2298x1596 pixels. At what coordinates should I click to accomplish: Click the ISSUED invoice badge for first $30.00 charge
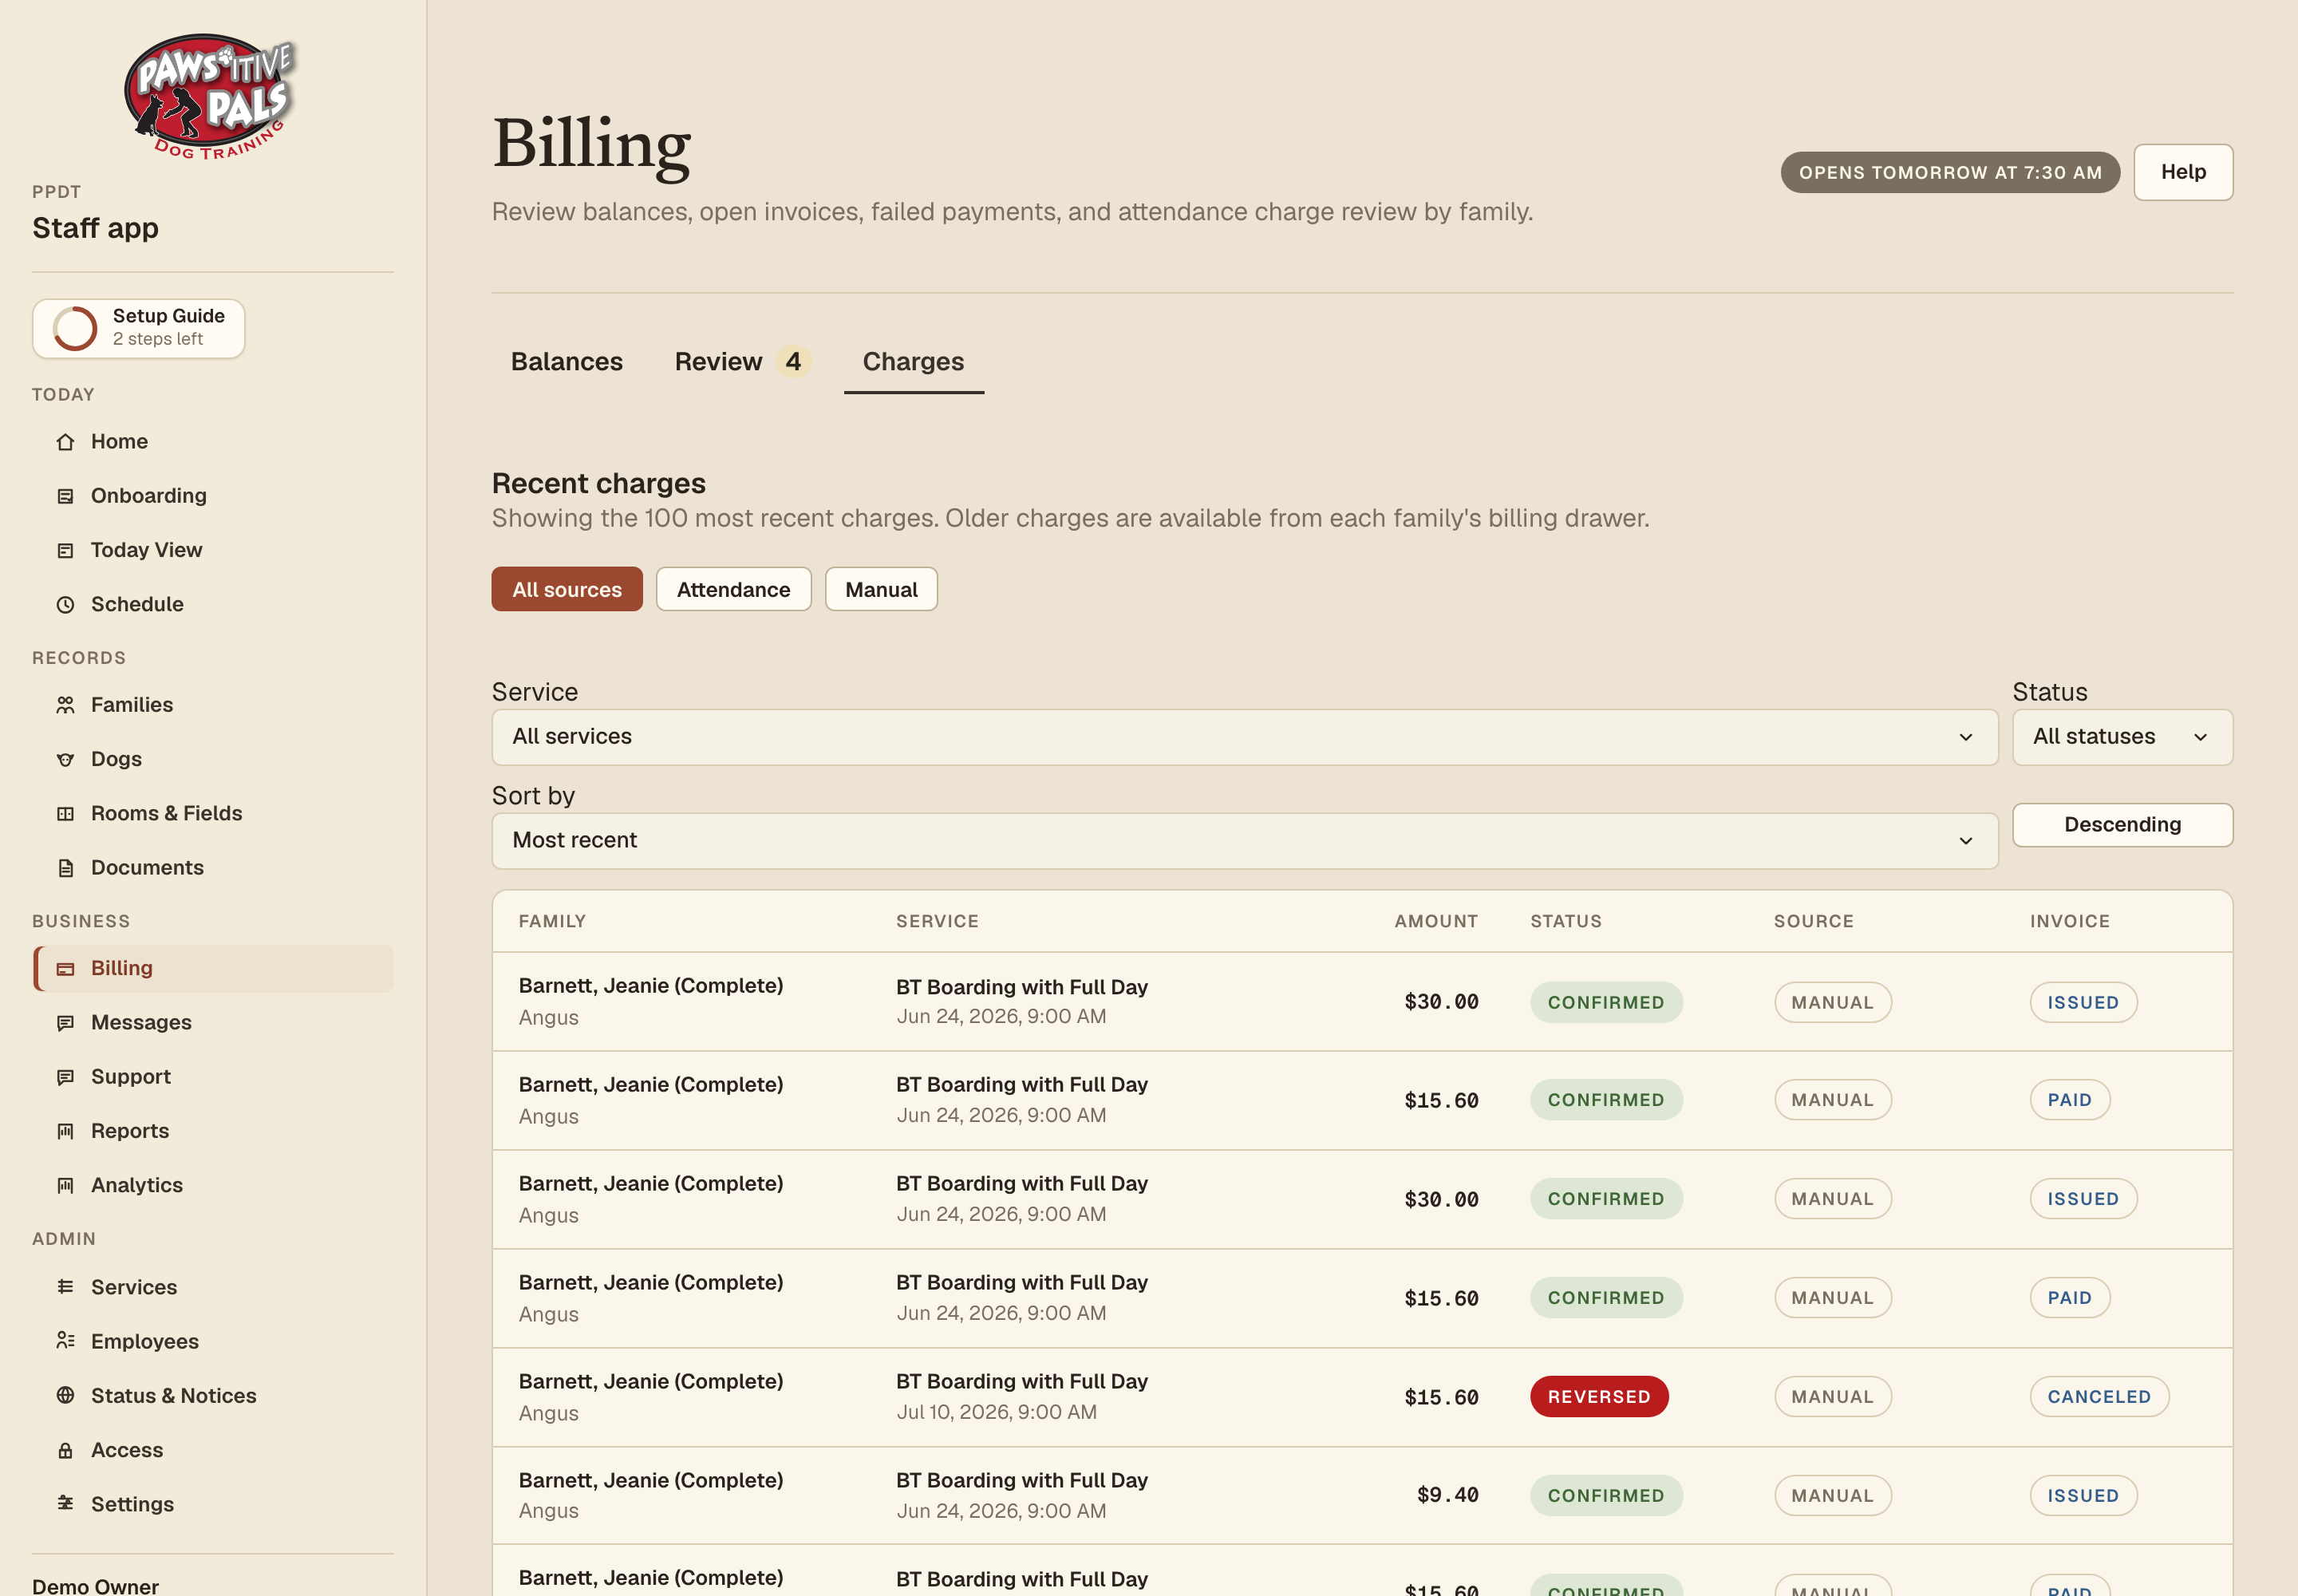point(2083,1002)
